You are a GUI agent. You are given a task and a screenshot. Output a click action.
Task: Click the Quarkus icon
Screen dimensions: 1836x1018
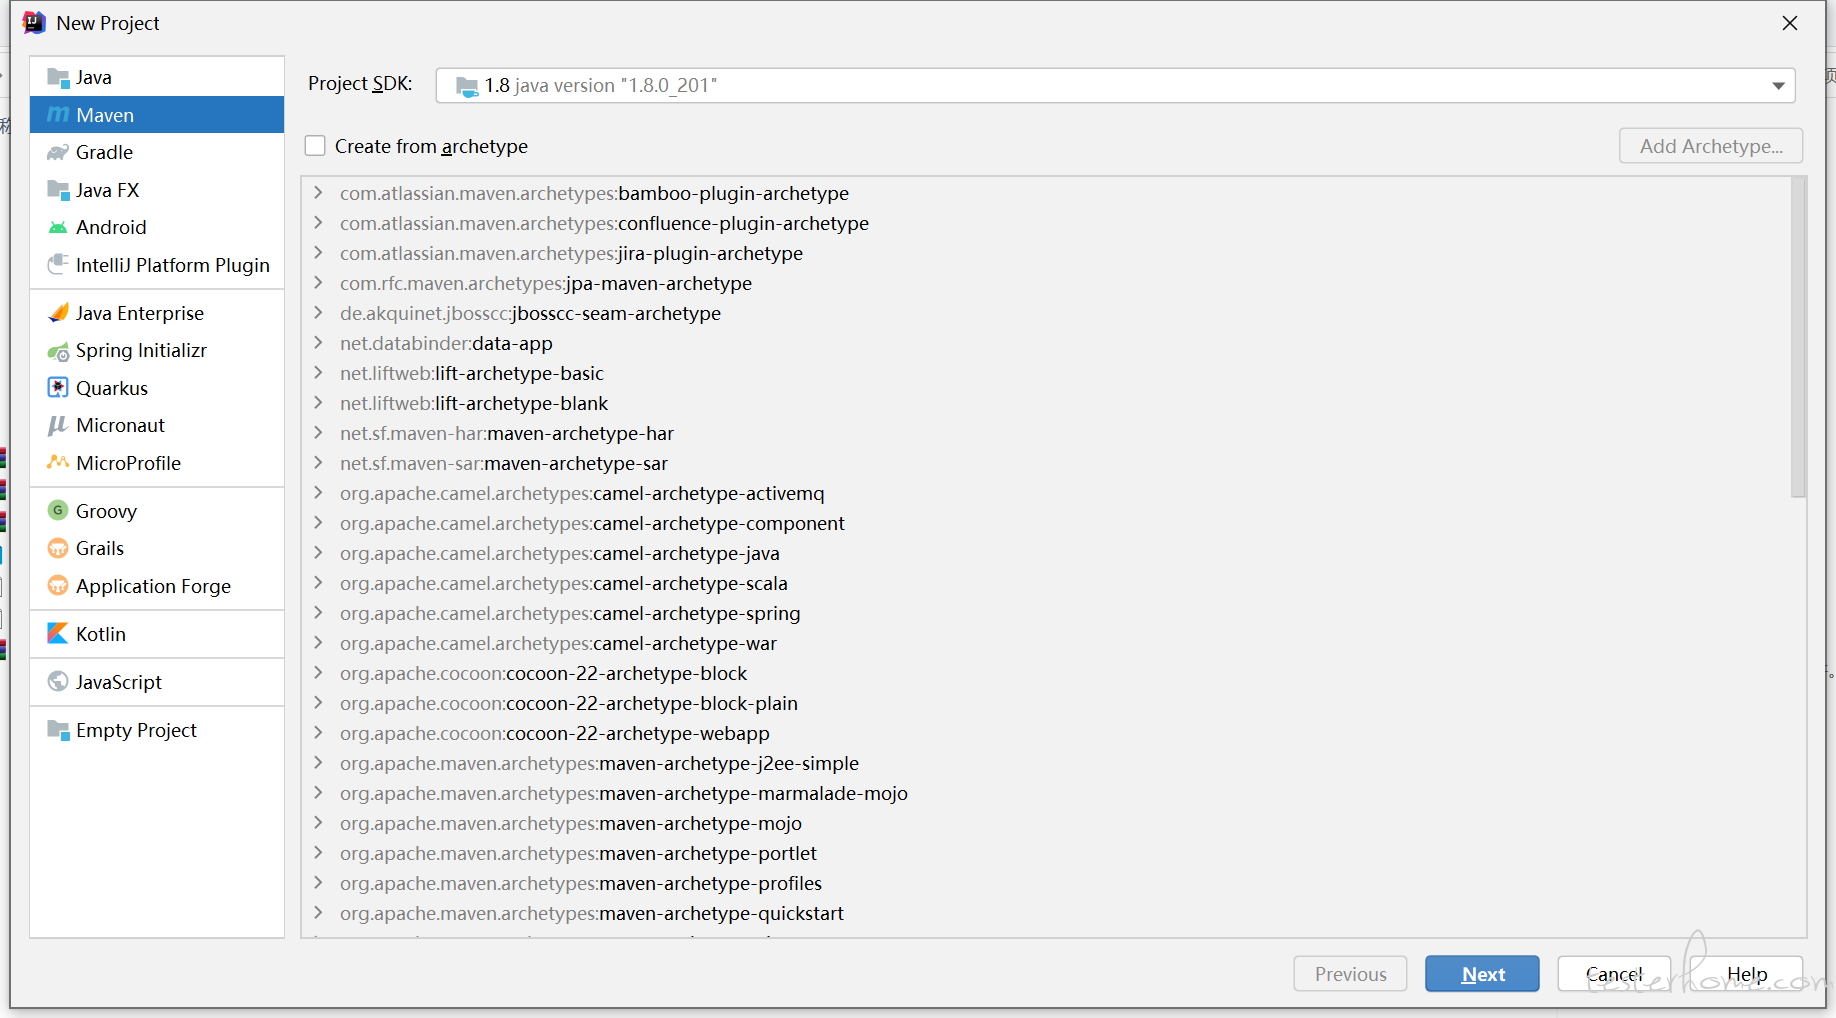coord(58,388)
